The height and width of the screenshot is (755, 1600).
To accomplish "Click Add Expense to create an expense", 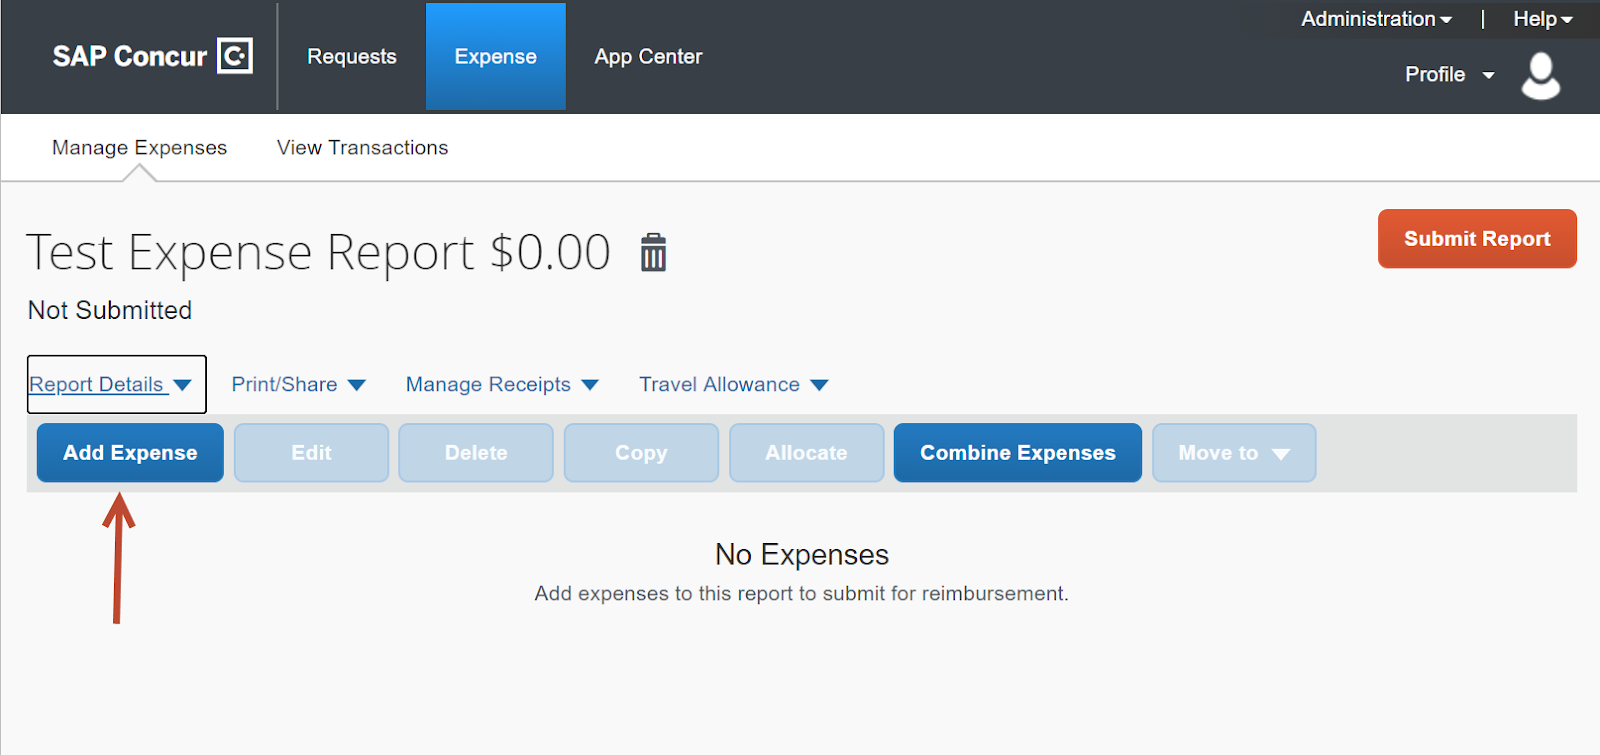I will (129, 452).
